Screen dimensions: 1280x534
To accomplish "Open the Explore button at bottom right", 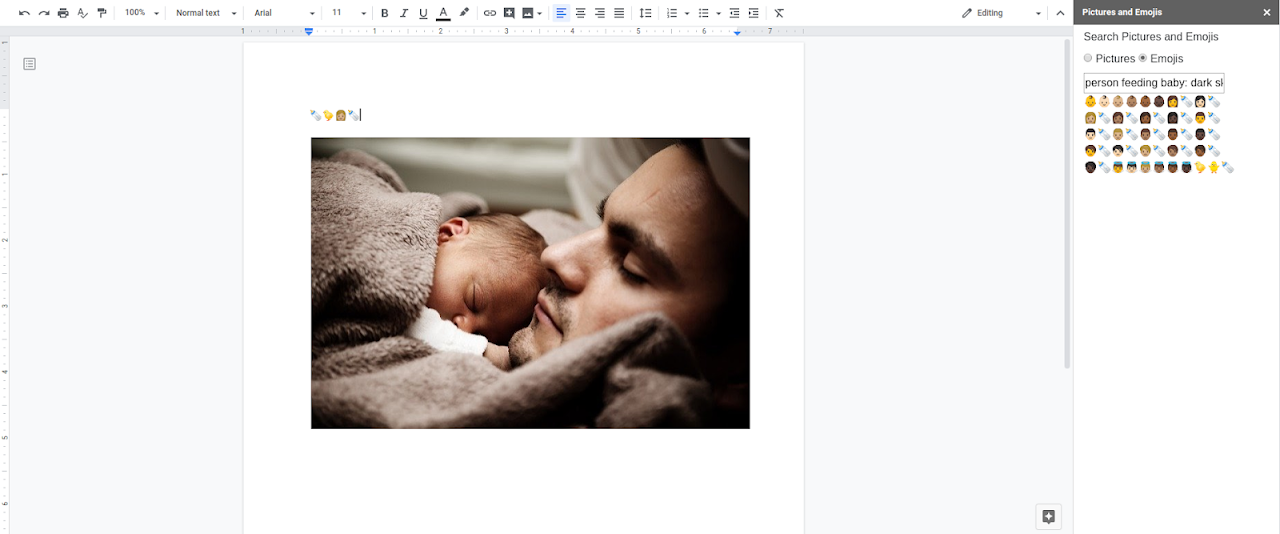I will click(1048, 516).
